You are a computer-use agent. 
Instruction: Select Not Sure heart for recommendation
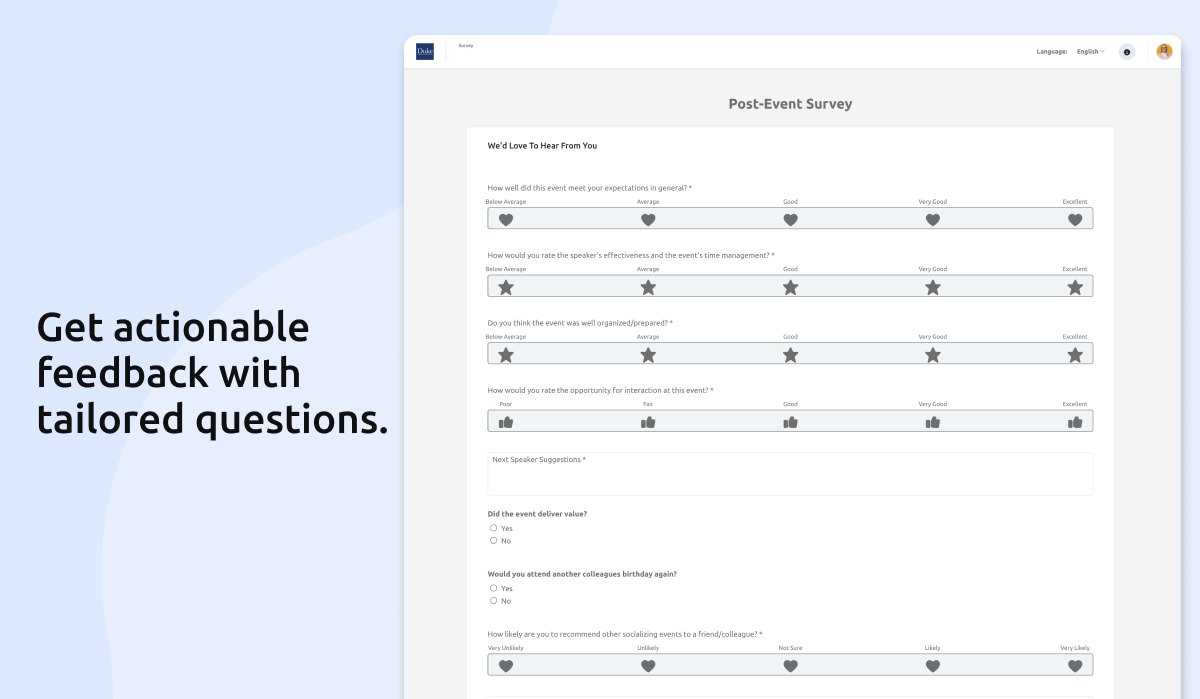pyautogui.click(x=790, y=666)
